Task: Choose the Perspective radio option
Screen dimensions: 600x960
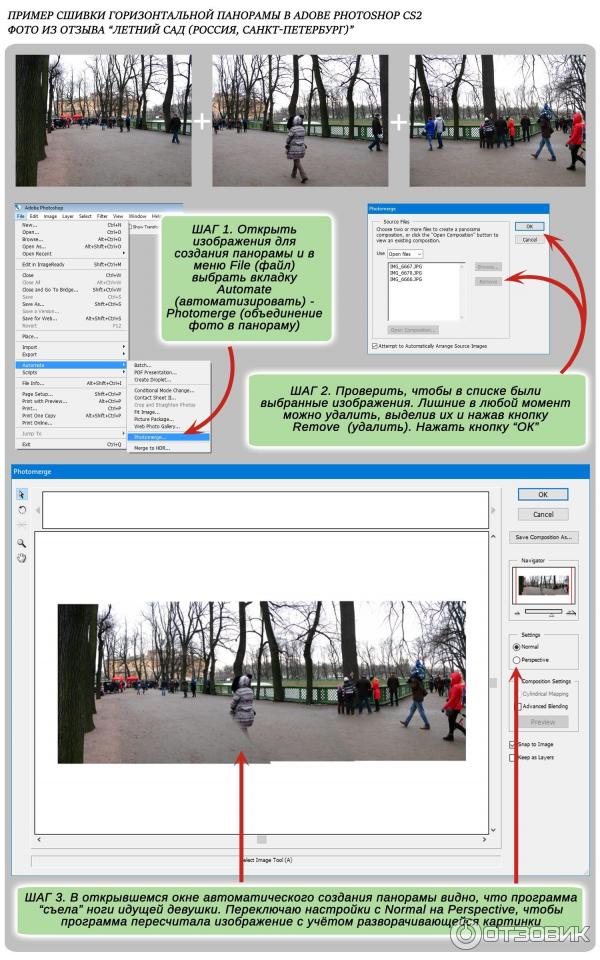Action: tap(516, 660)
